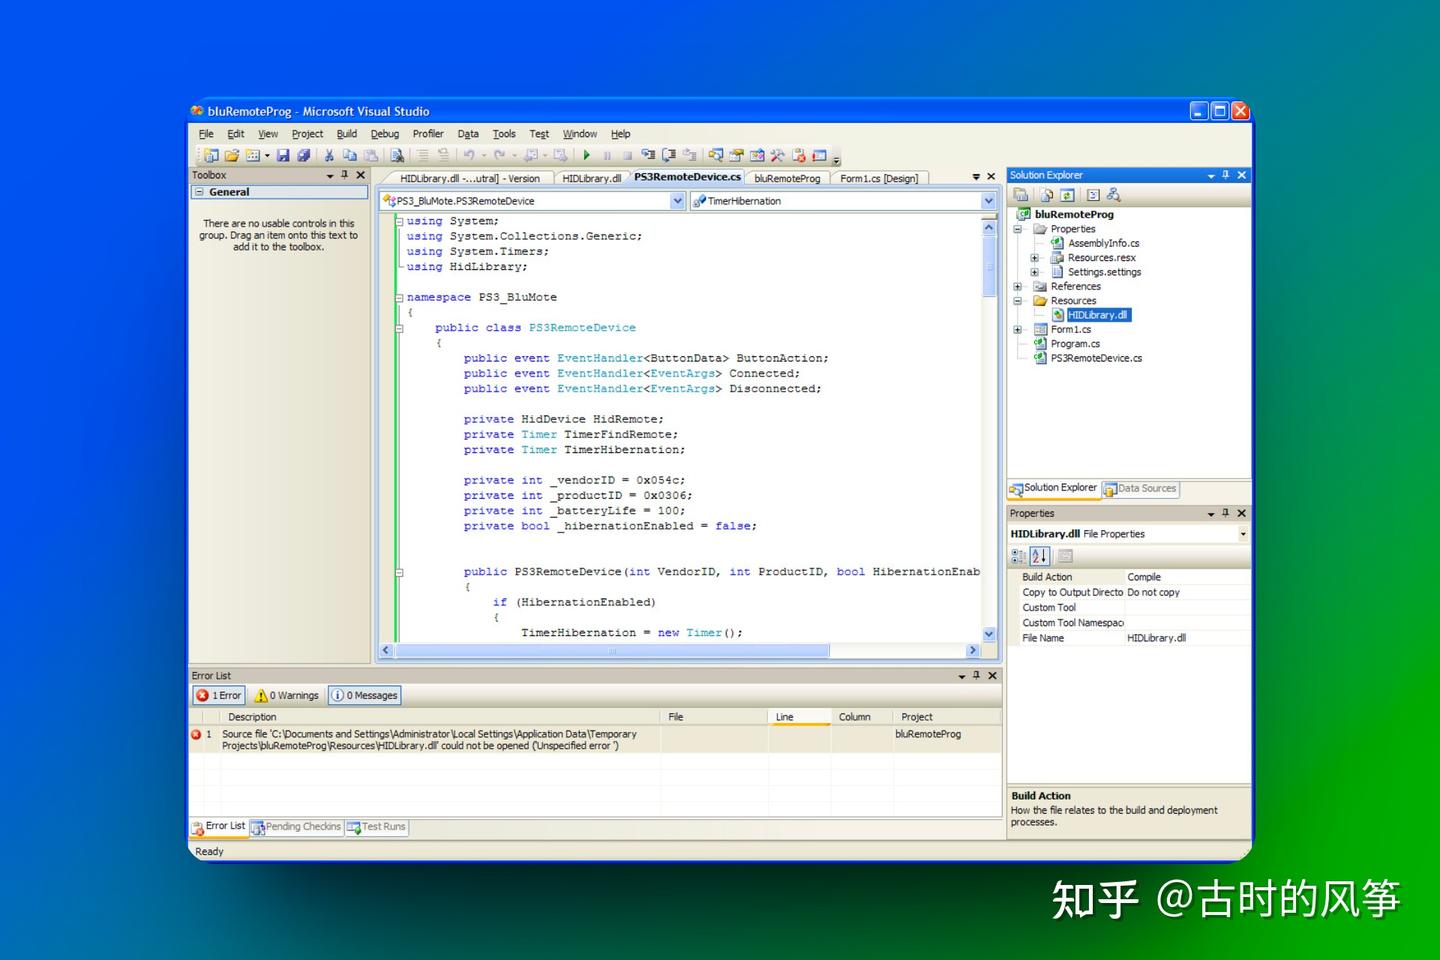Click the Property Pages icon in Properties
This screenshot has width=1440, height=960.
pos(1065,556)
